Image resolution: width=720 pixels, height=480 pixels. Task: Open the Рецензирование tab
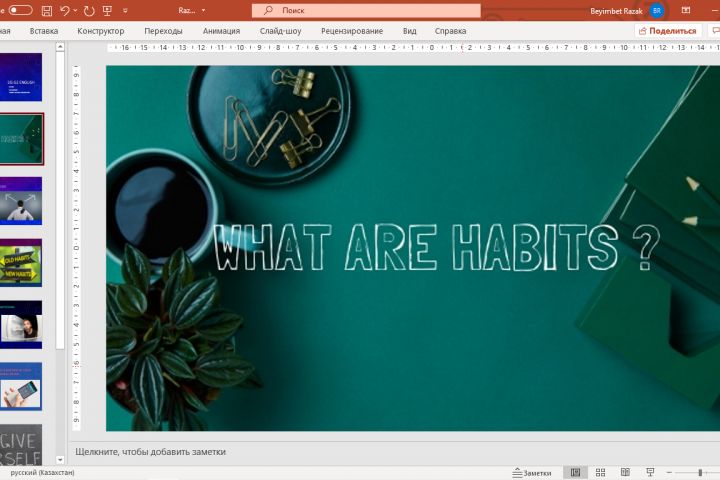[352, 31]
